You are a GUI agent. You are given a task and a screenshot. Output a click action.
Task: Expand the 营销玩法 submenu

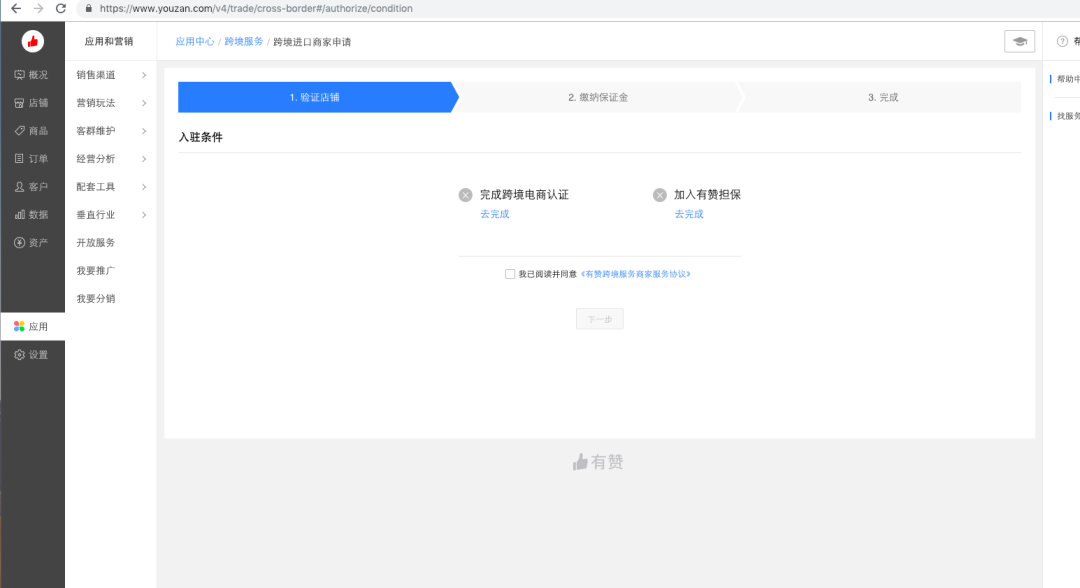click(111, 103)
